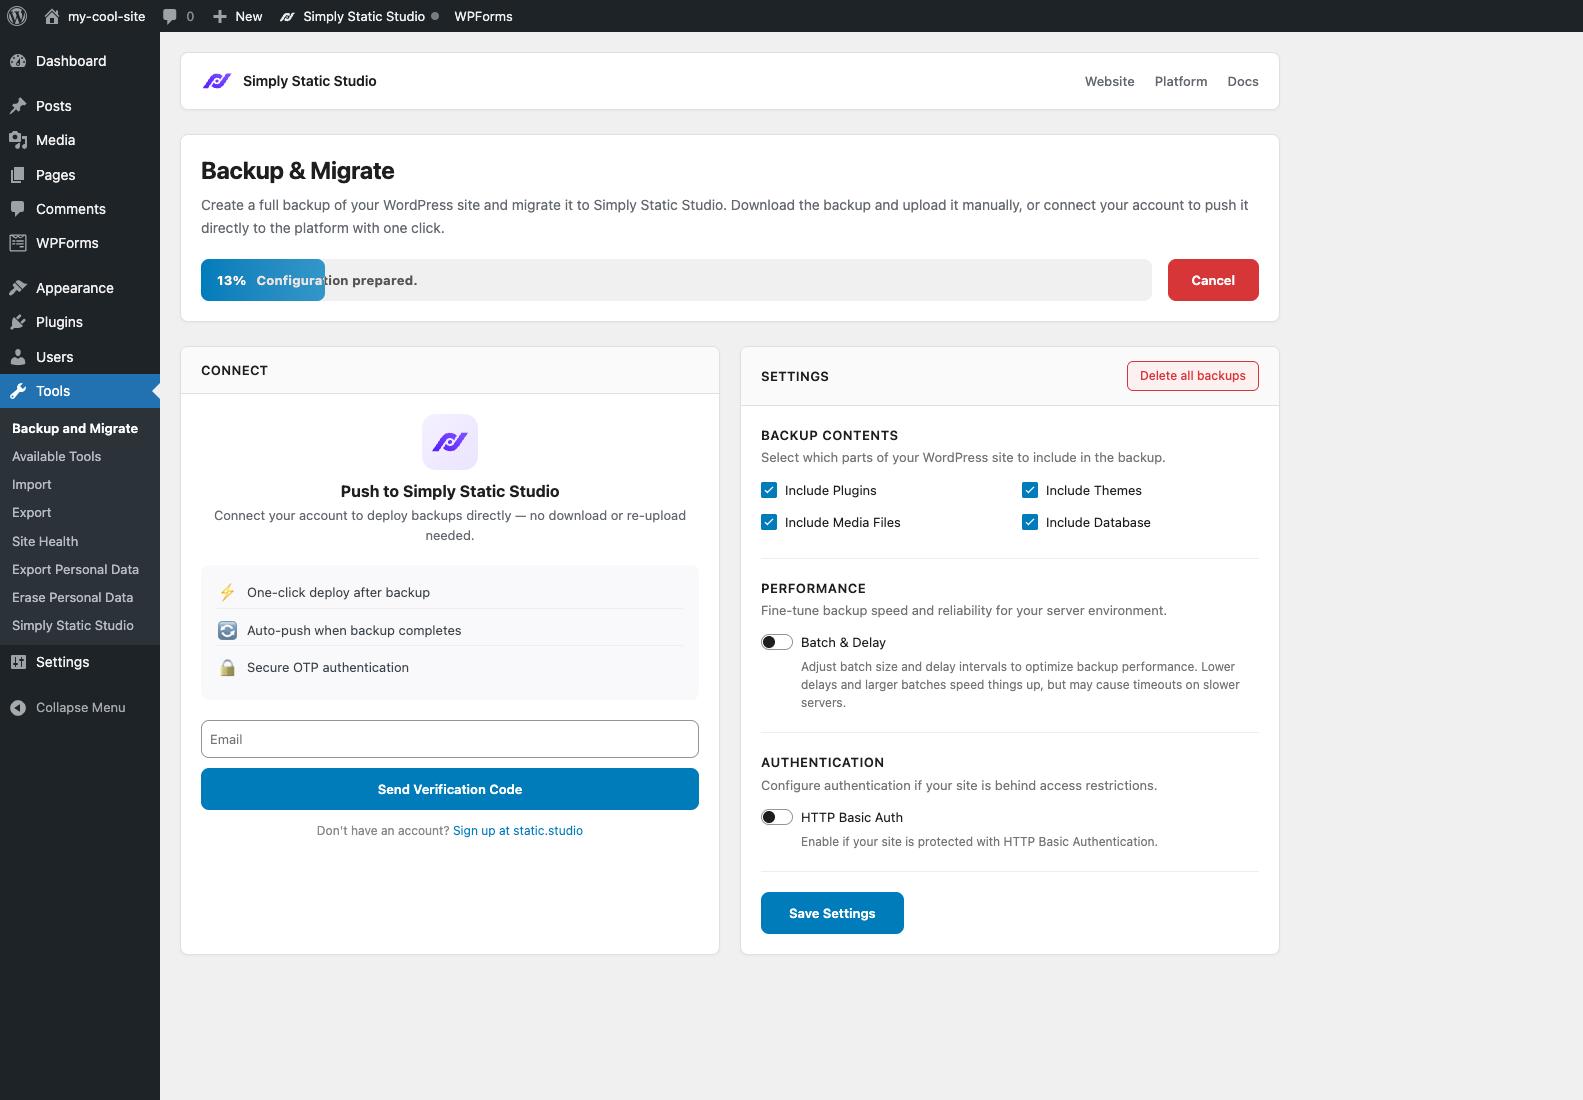This screenshot has width=1583, height=1100.
Task: Click the Simply Static Studio header logo
Action: (217, 81)
